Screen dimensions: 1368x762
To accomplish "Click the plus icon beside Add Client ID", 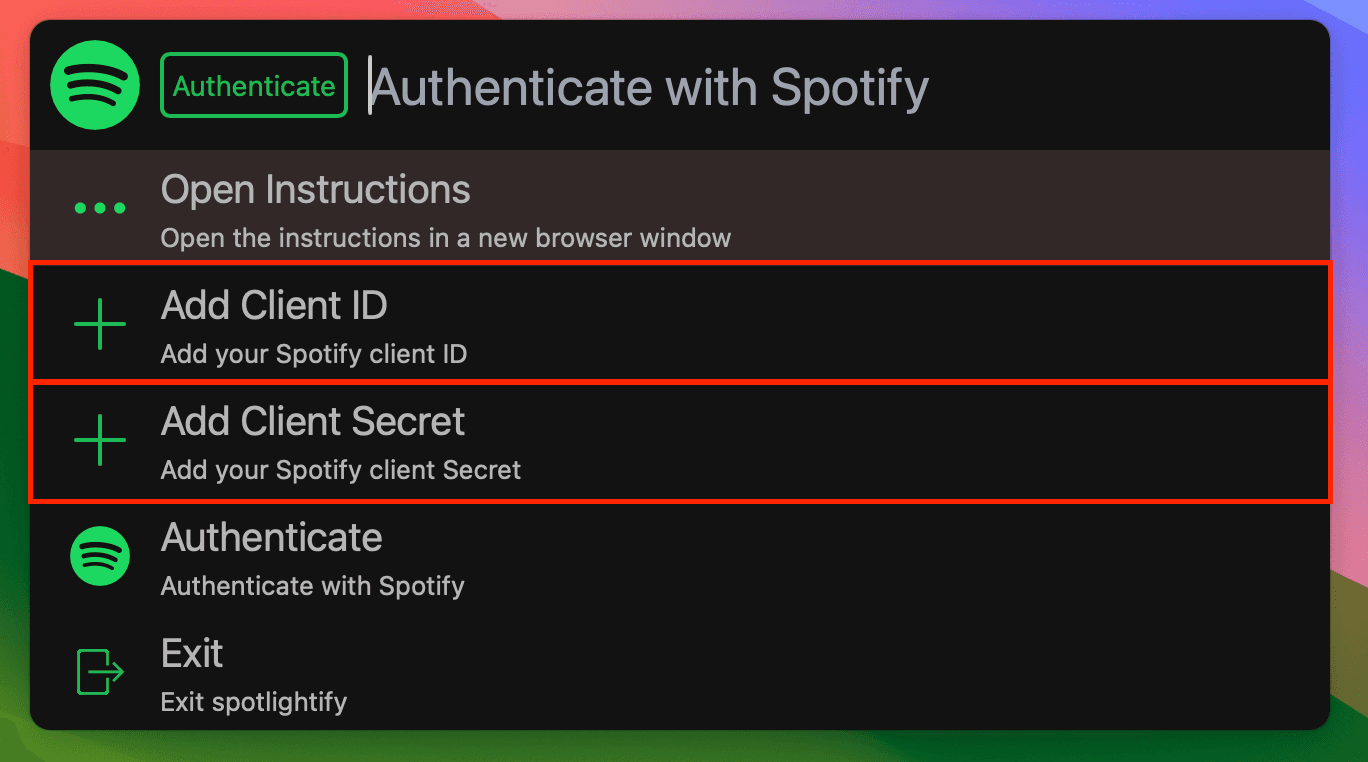I will tap(100, 324).
